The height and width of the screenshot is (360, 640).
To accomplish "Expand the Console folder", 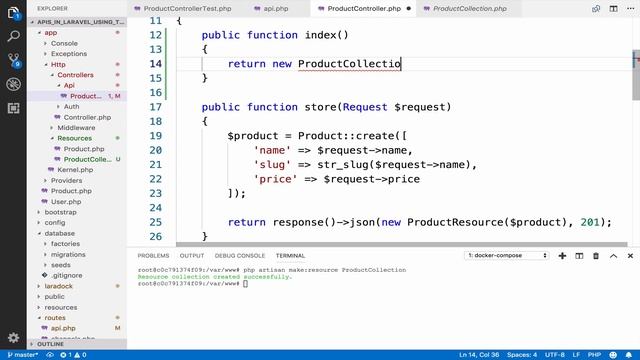I will click(x=64, y=43).
